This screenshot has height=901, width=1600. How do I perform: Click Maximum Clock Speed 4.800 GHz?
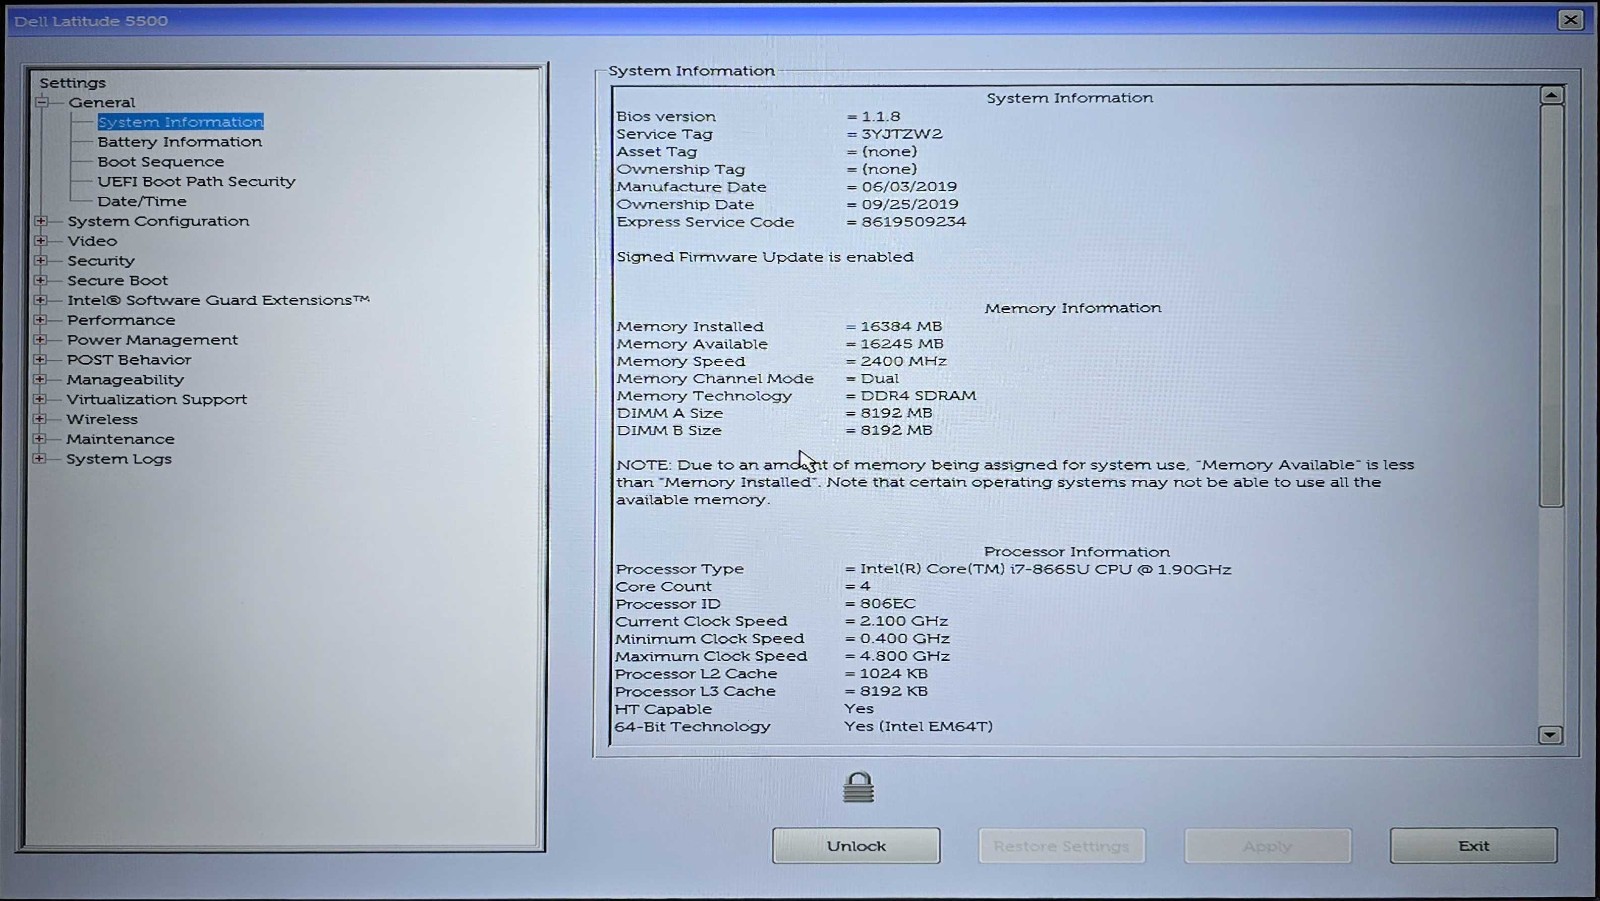point(905,656)
